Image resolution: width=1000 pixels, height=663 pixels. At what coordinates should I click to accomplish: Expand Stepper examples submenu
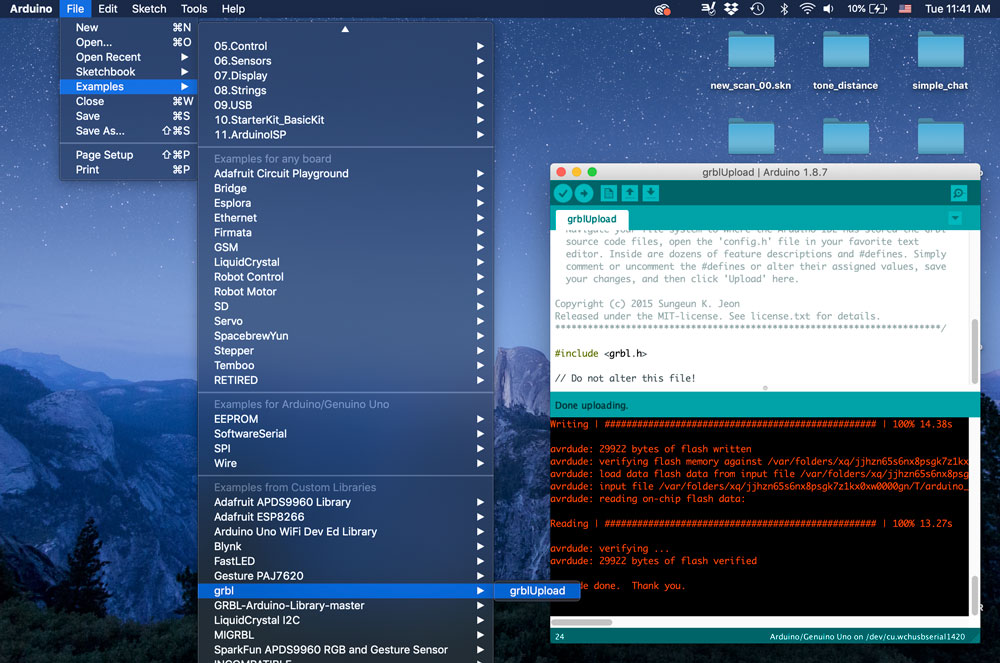[346, 351]
